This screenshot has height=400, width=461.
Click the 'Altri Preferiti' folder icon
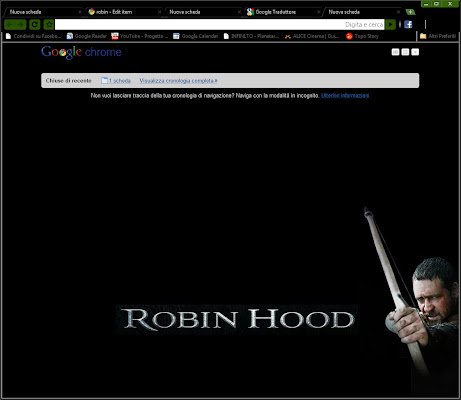coord(423,36)
